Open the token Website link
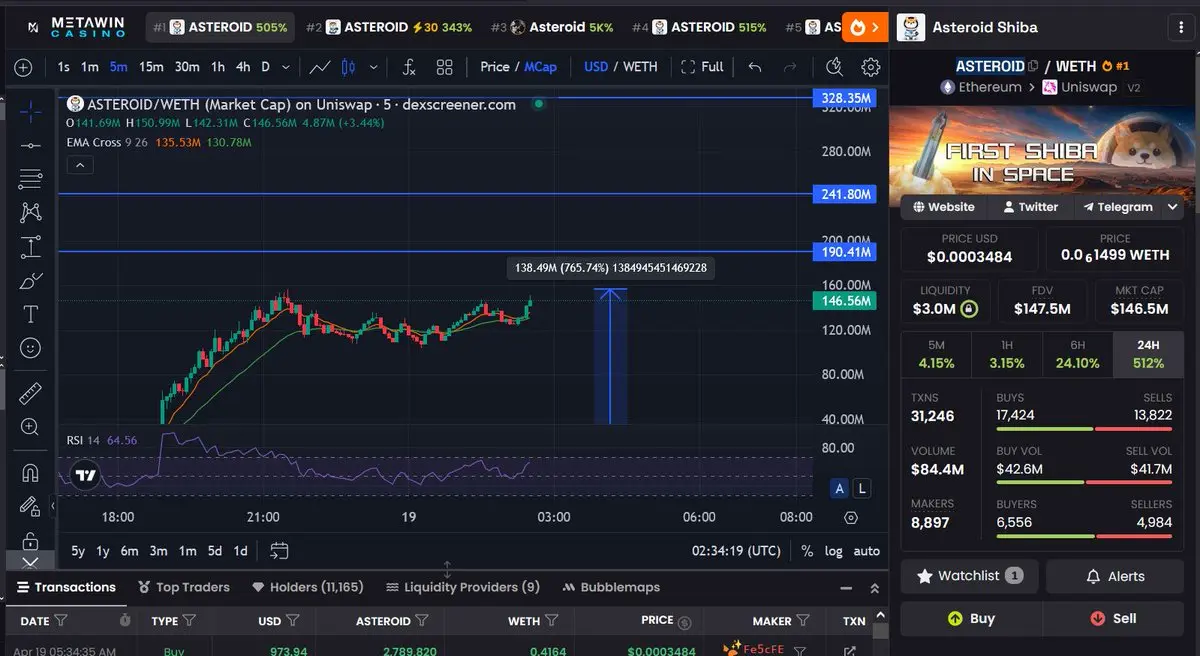The image size is (1200, 656). [x=943, y=207]
